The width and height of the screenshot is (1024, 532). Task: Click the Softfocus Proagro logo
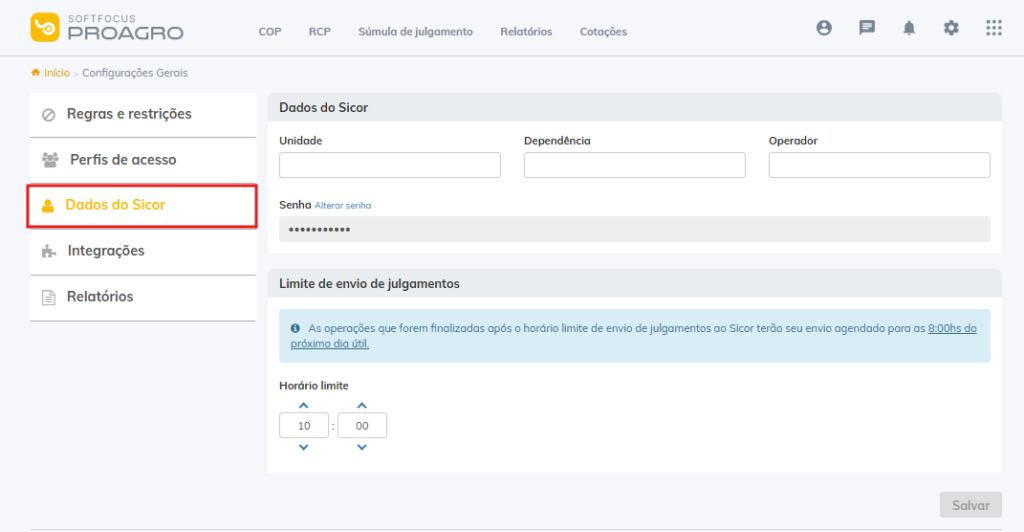tap(107, 27)
